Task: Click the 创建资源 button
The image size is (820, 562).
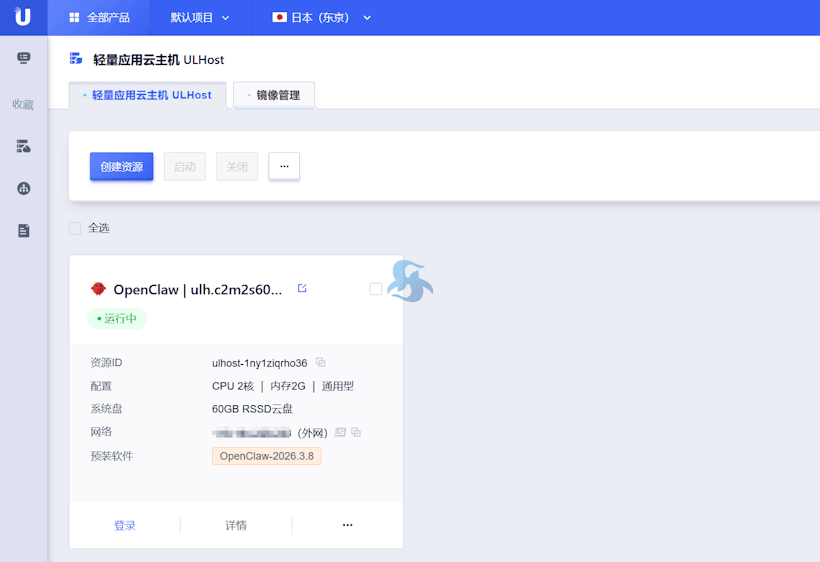Action: click(121, 167)
